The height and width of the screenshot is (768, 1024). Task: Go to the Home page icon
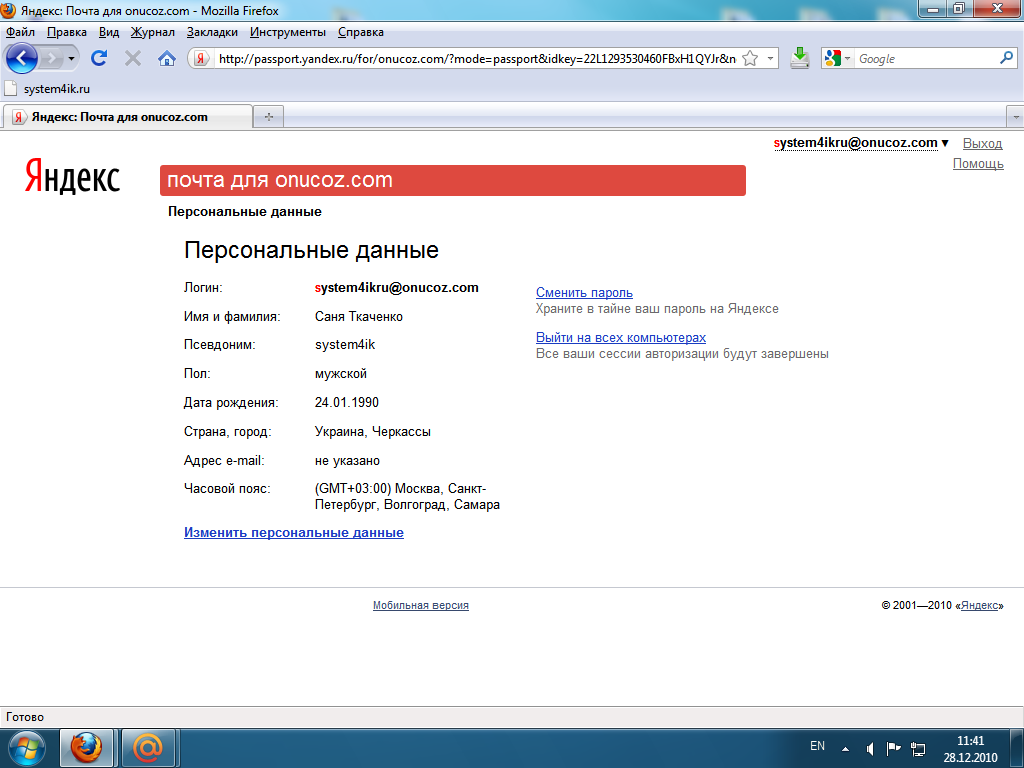pos(167,59)
